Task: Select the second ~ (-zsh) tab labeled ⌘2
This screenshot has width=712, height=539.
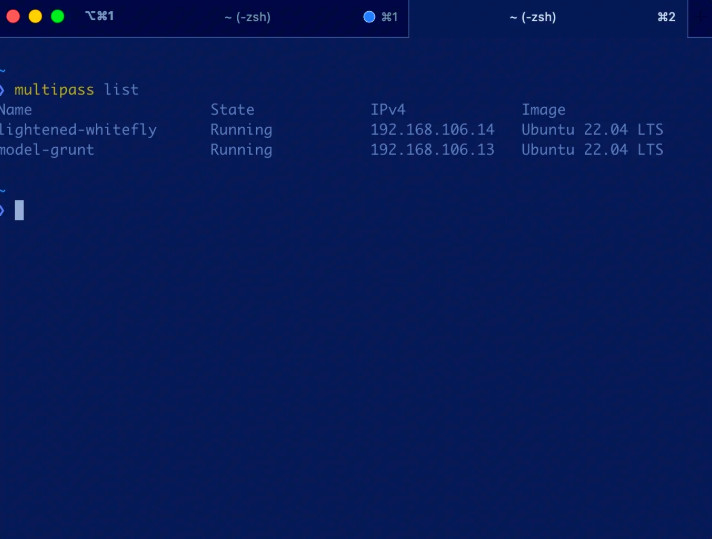Action: tap(548, 17)
